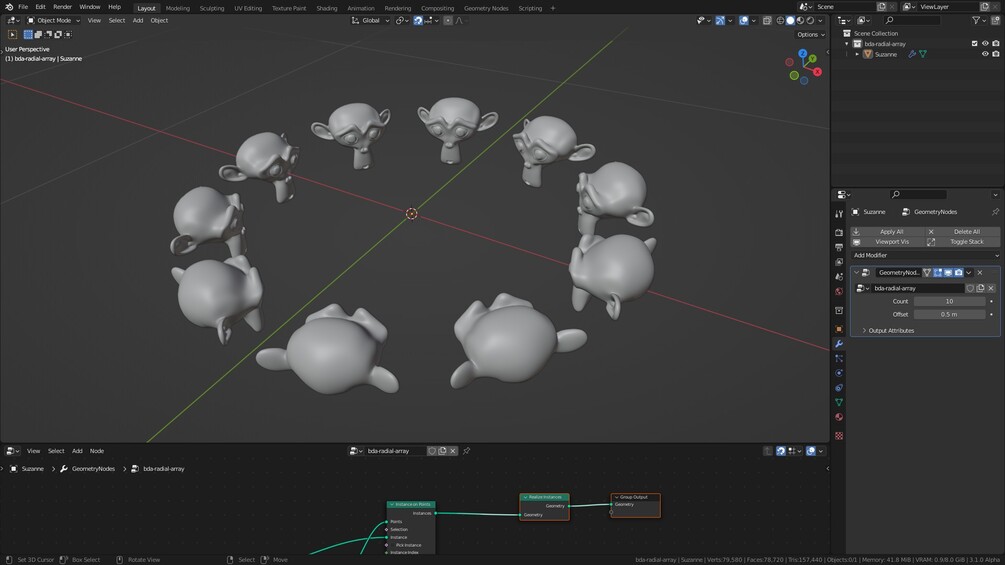1005x565 pixels.
Task: Open the Object Data properties triangle tab
Action: click(839, 402)
